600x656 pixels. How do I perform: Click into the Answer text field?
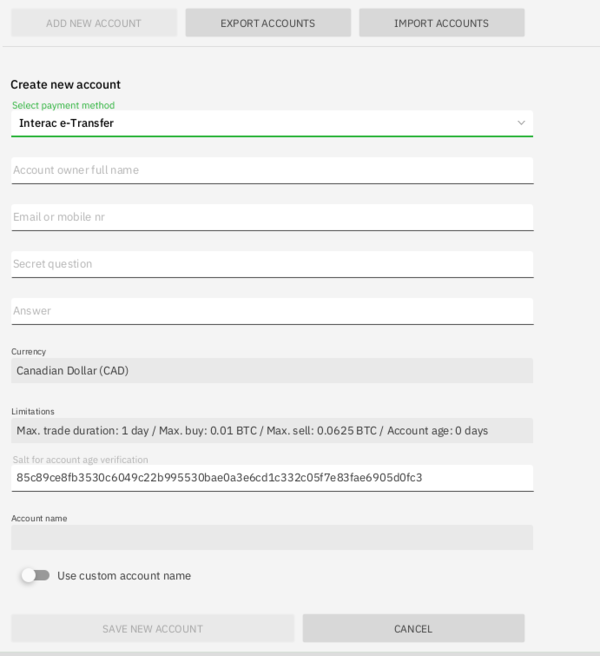(272, 311)
